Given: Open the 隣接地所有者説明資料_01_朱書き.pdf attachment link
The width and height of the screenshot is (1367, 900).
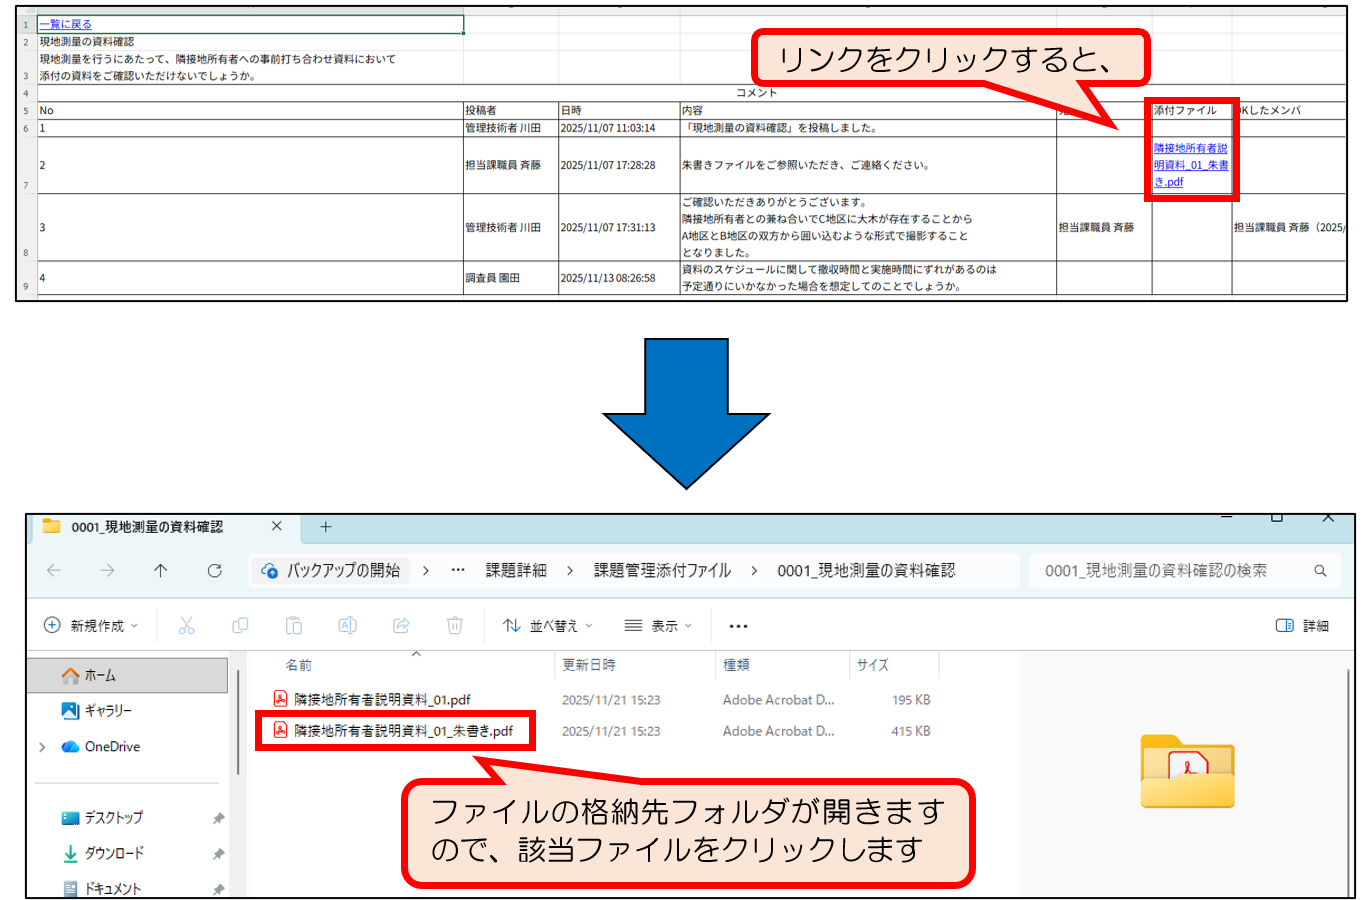Looking at the screenshot, I should (1190, 165).
